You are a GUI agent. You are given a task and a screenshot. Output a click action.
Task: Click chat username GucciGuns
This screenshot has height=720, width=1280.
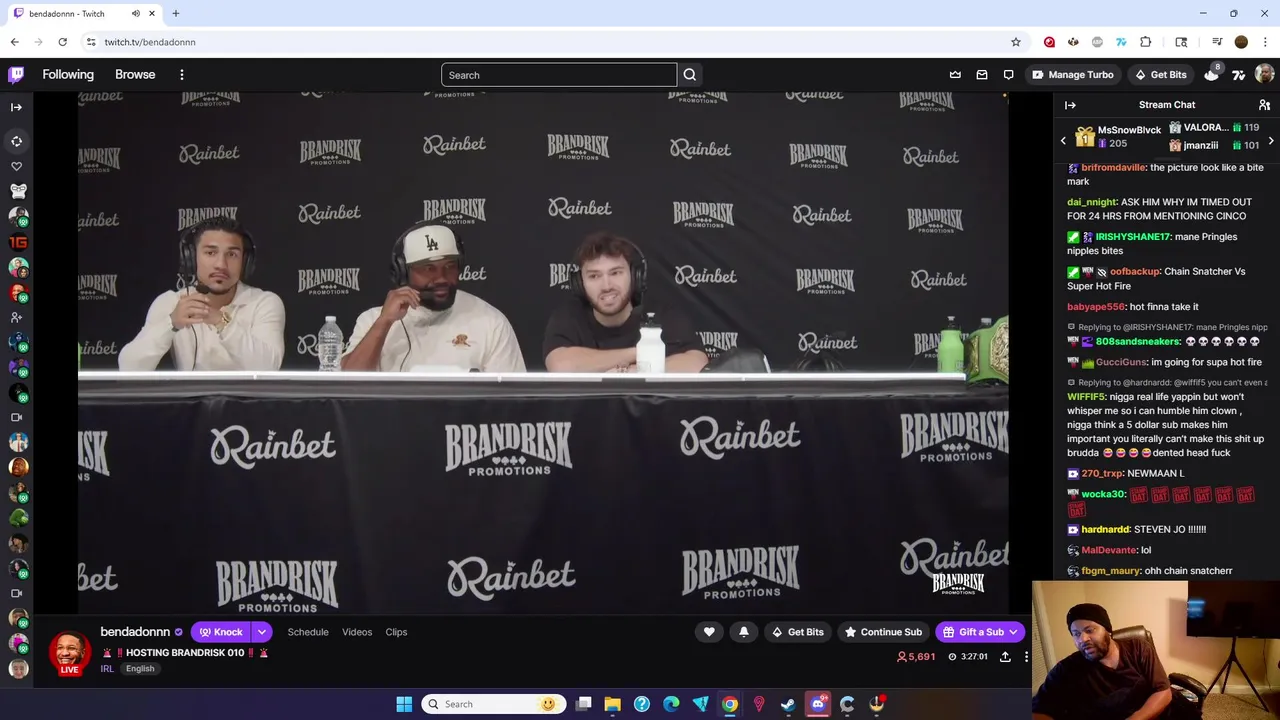(x=1121, y=362)
